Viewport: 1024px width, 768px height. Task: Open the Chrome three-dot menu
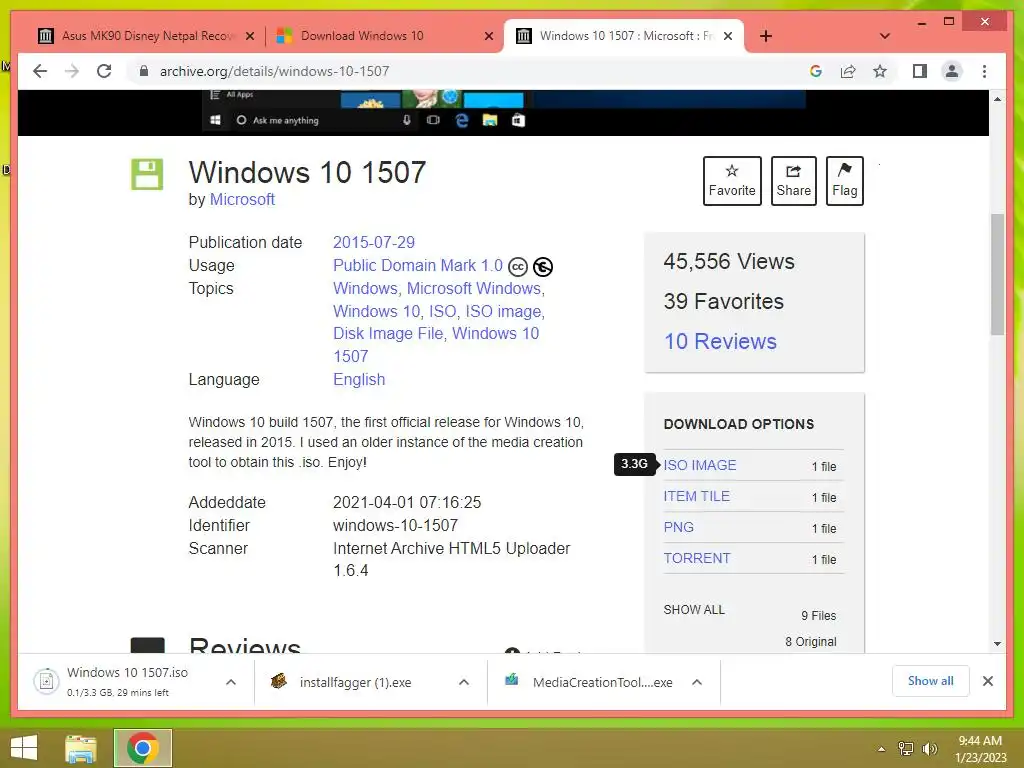984,71
